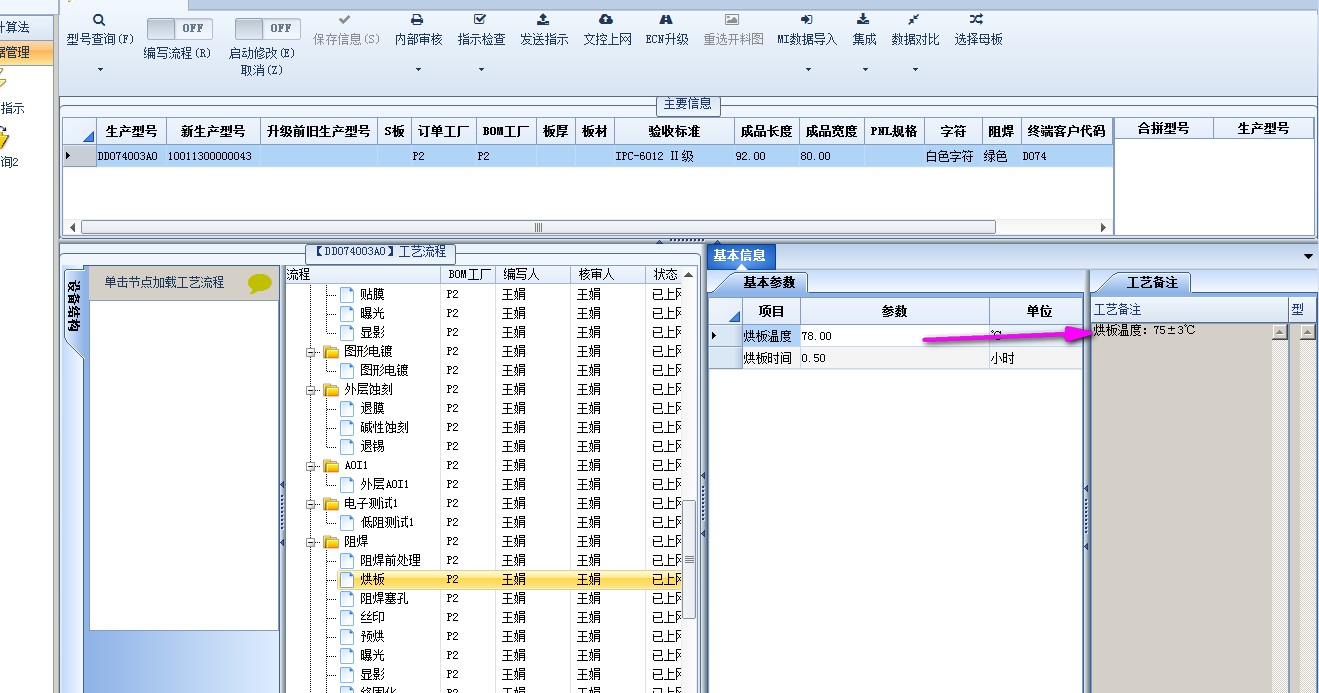1319x693 pixels.
Task: Click the grayed 保存信息 checkmark button
Action: [x=346, y=30]
